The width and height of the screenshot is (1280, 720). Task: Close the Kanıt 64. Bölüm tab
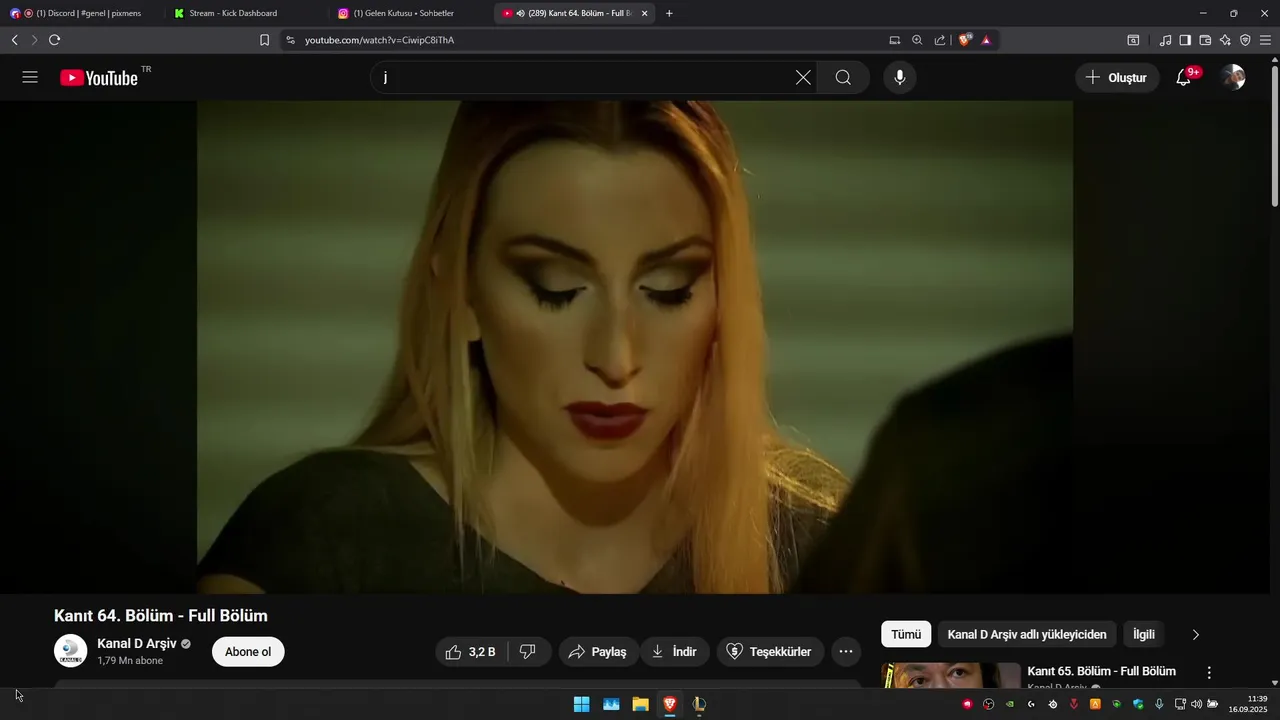click(644, 13)
